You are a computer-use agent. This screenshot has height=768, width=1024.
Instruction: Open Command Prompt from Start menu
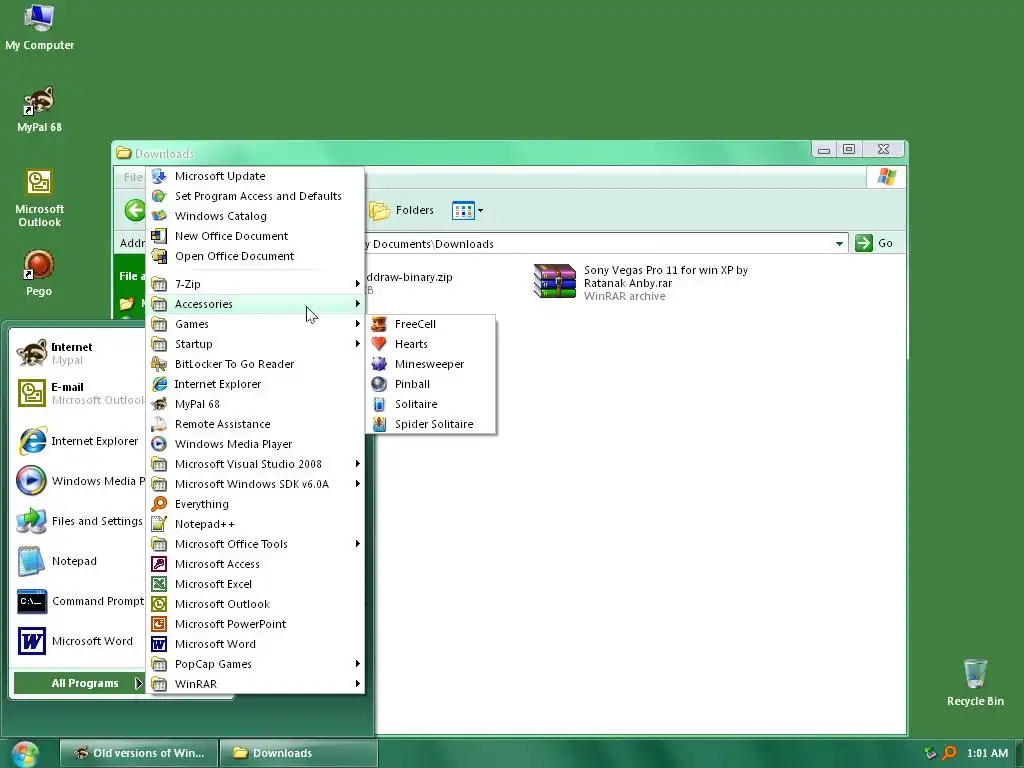[79, 601]
